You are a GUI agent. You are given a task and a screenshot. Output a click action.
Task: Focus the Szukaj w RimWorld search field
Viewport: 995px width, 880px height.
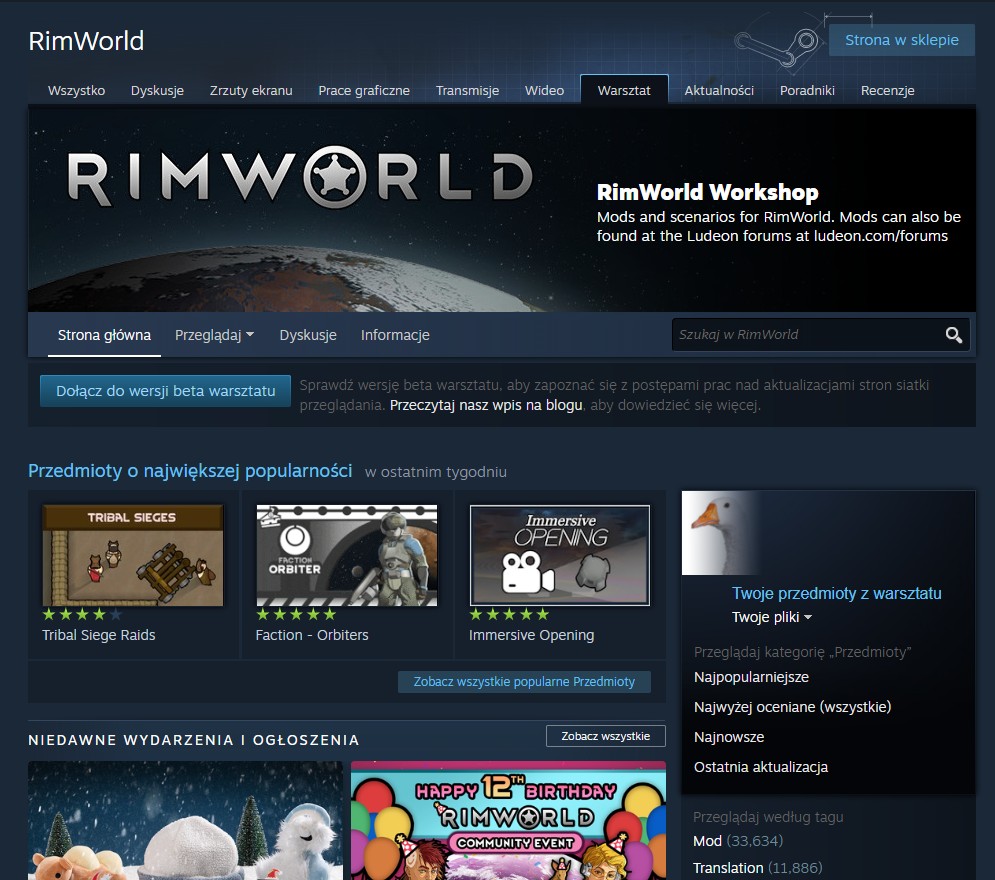[x=805, y=335]
